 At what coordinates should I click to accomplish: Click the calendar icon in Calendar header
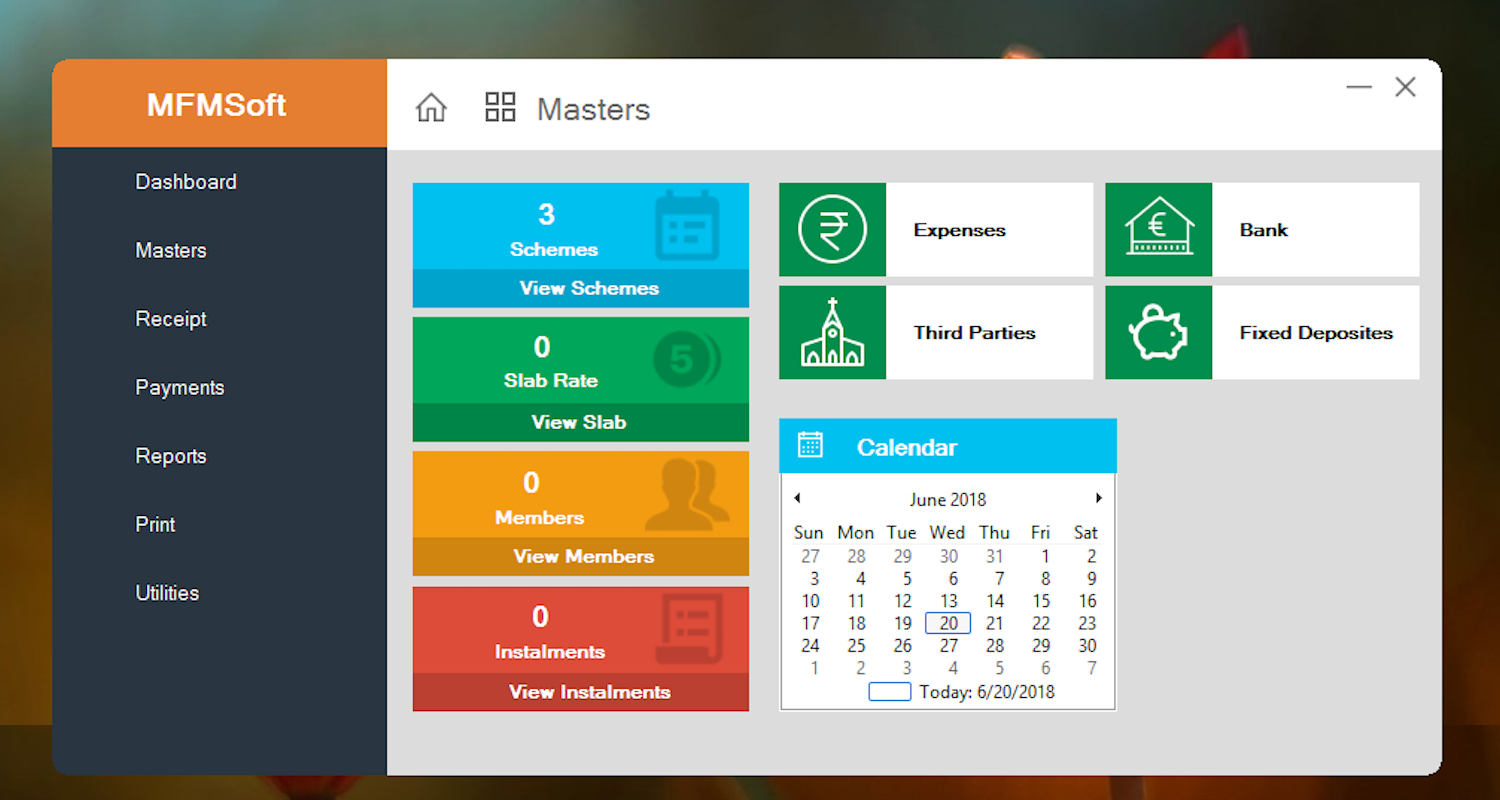(x=810, y=446)
